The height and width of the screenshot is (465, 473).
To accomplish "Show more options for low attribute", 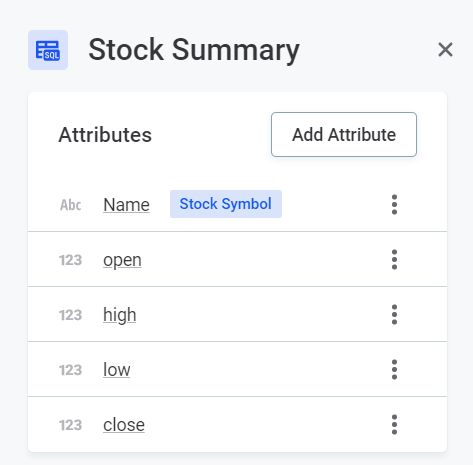I will click(394, 369).
